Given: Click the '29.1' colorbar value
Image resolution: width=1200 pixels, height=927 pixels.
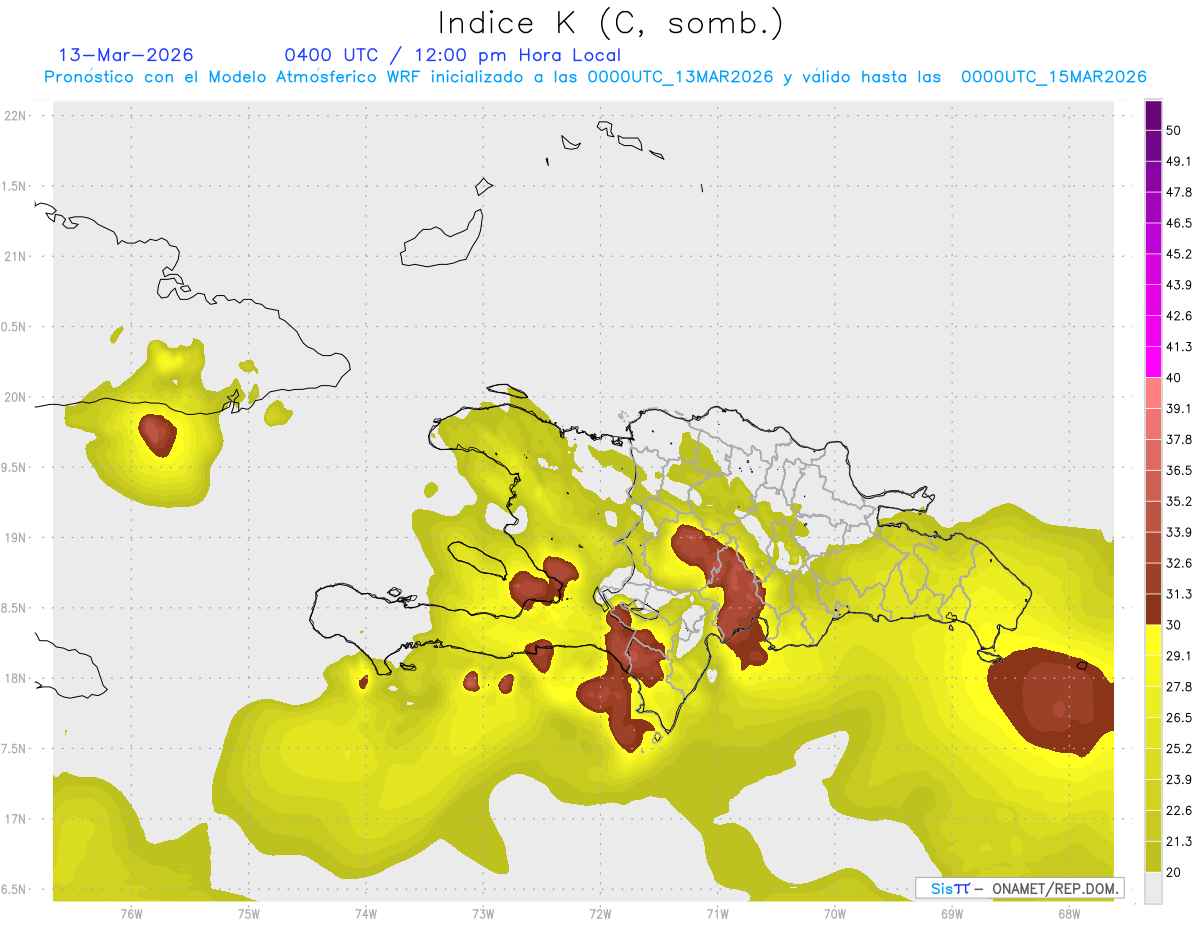Looking at the screenshot, I should (1179, 656).
